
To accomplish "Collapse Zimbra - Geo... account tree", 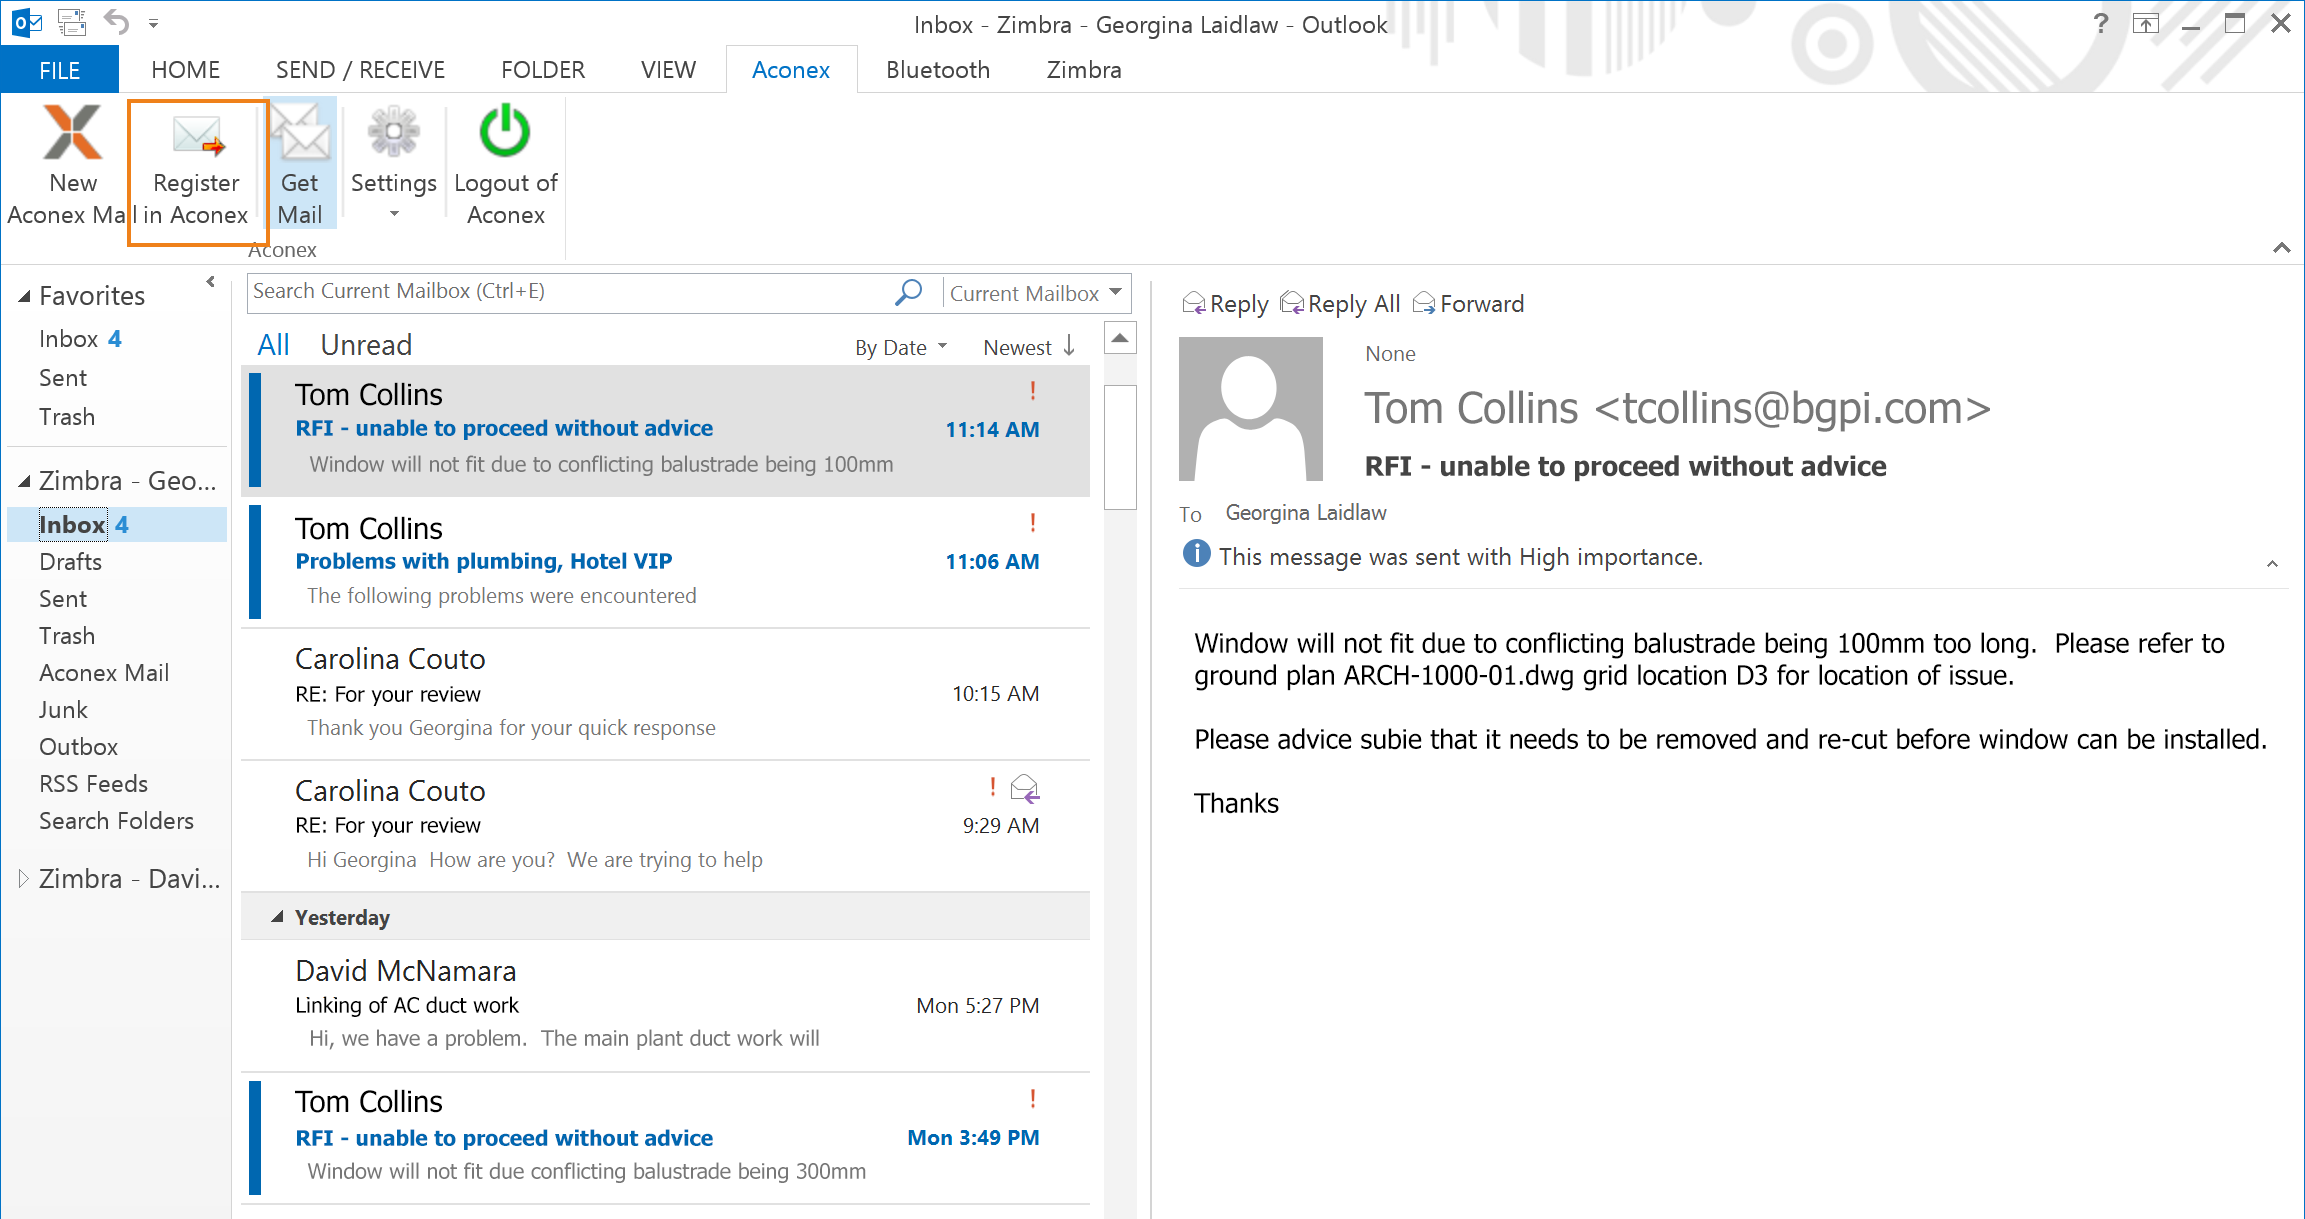I will (24, 482).
